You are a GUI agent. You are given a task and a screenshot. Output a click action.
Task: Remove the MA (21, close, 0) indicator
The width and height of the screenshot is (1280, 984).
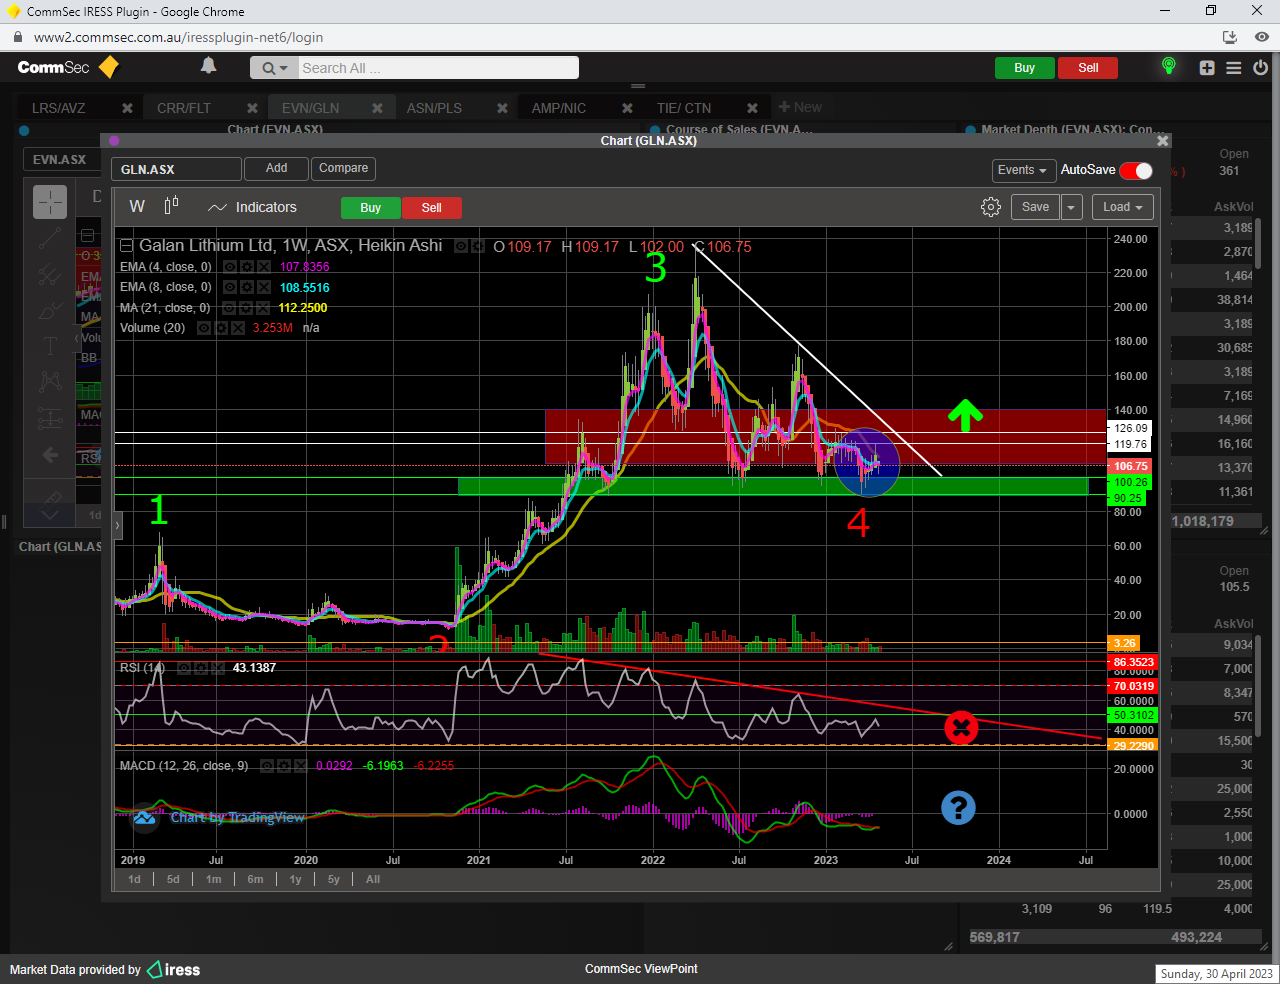[262, 308]
